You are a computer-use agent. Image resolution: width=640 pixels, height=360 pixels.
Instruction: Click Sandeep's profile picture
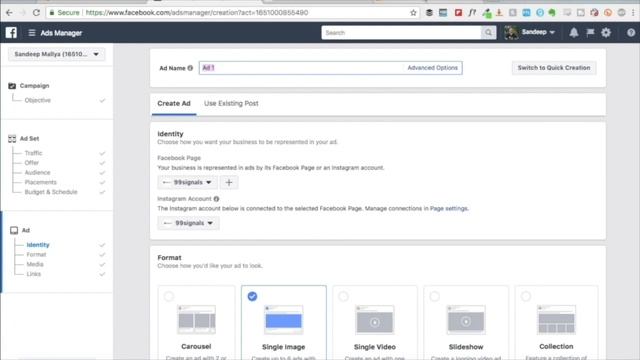[x=511, y=32]
